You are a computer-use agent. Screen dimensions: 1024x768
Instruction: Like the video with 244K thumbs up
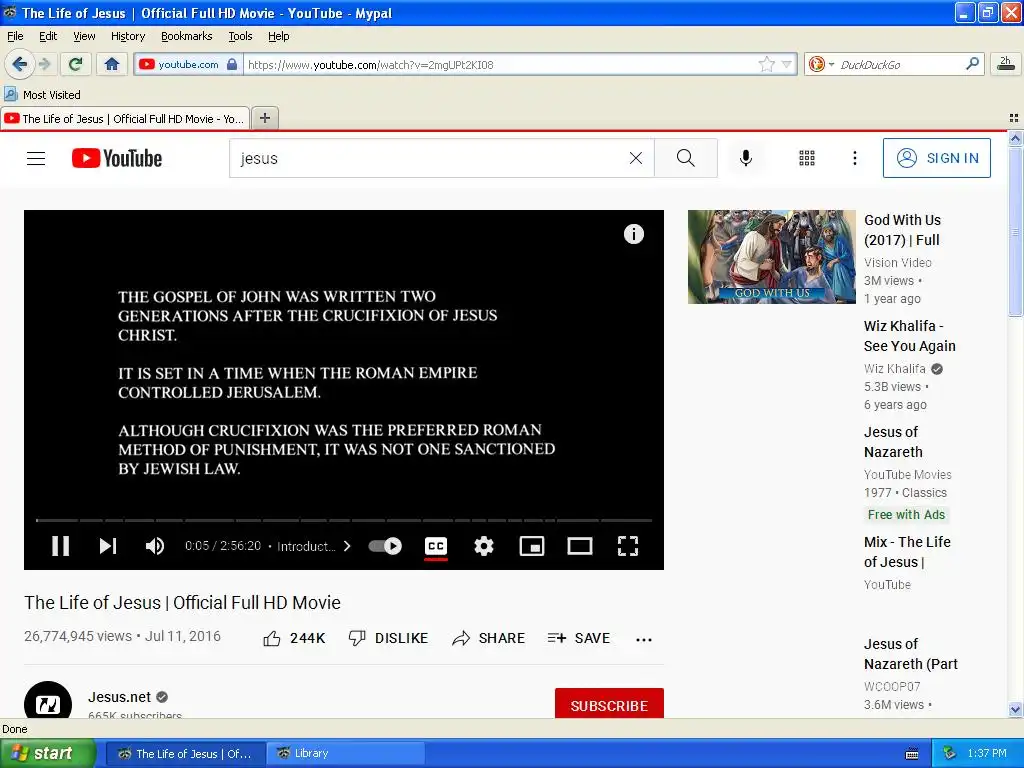click(294, 638)
